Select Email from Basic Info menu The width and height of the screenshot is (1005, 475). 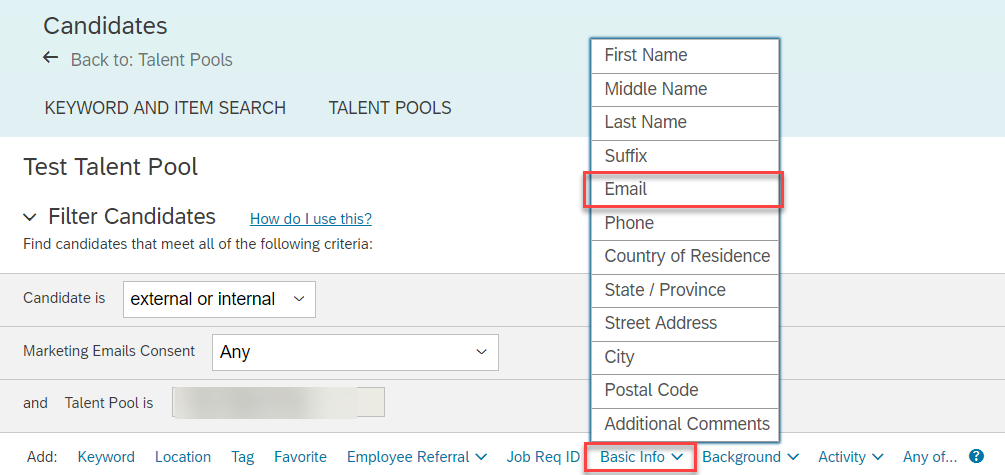(x=684, y=189)
